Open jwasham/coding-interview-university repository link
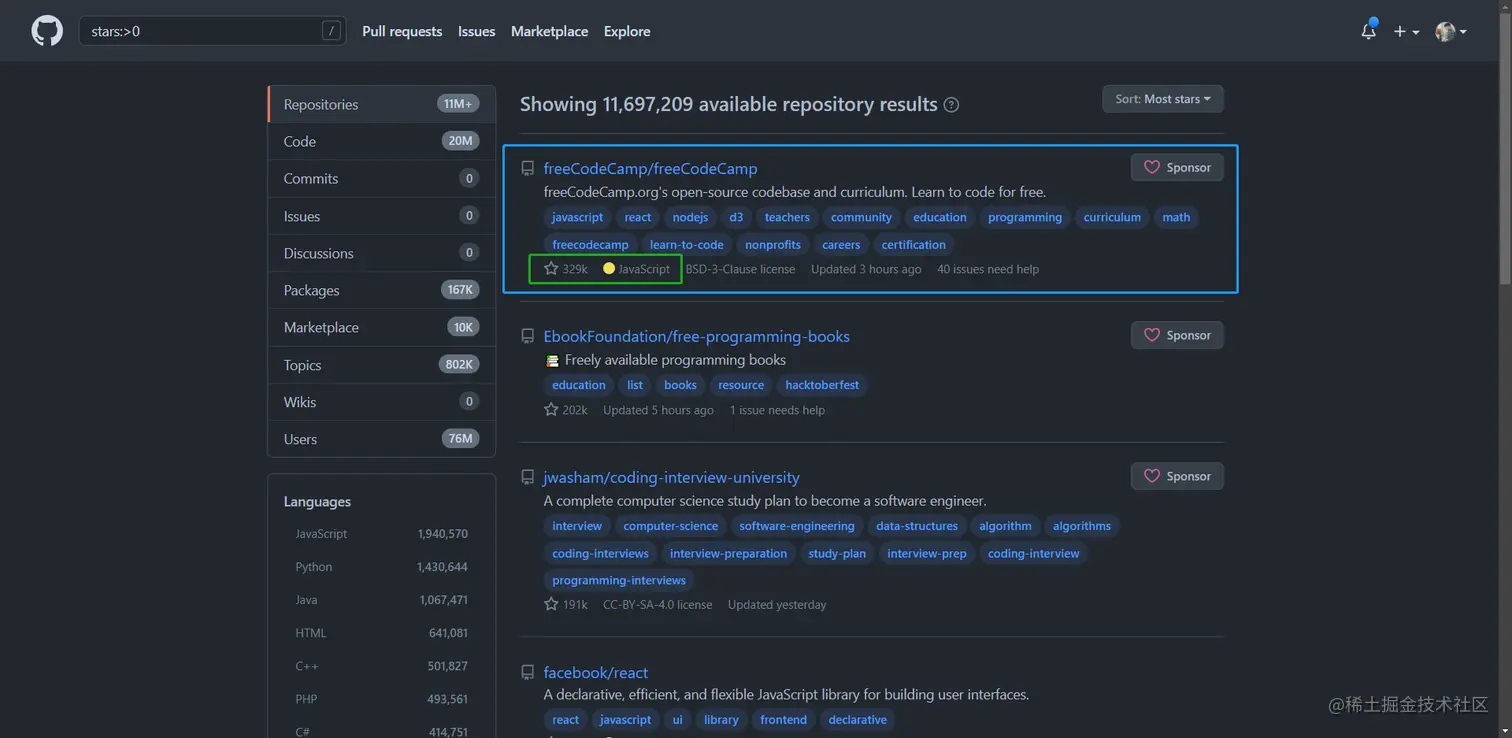 point(671,478)
